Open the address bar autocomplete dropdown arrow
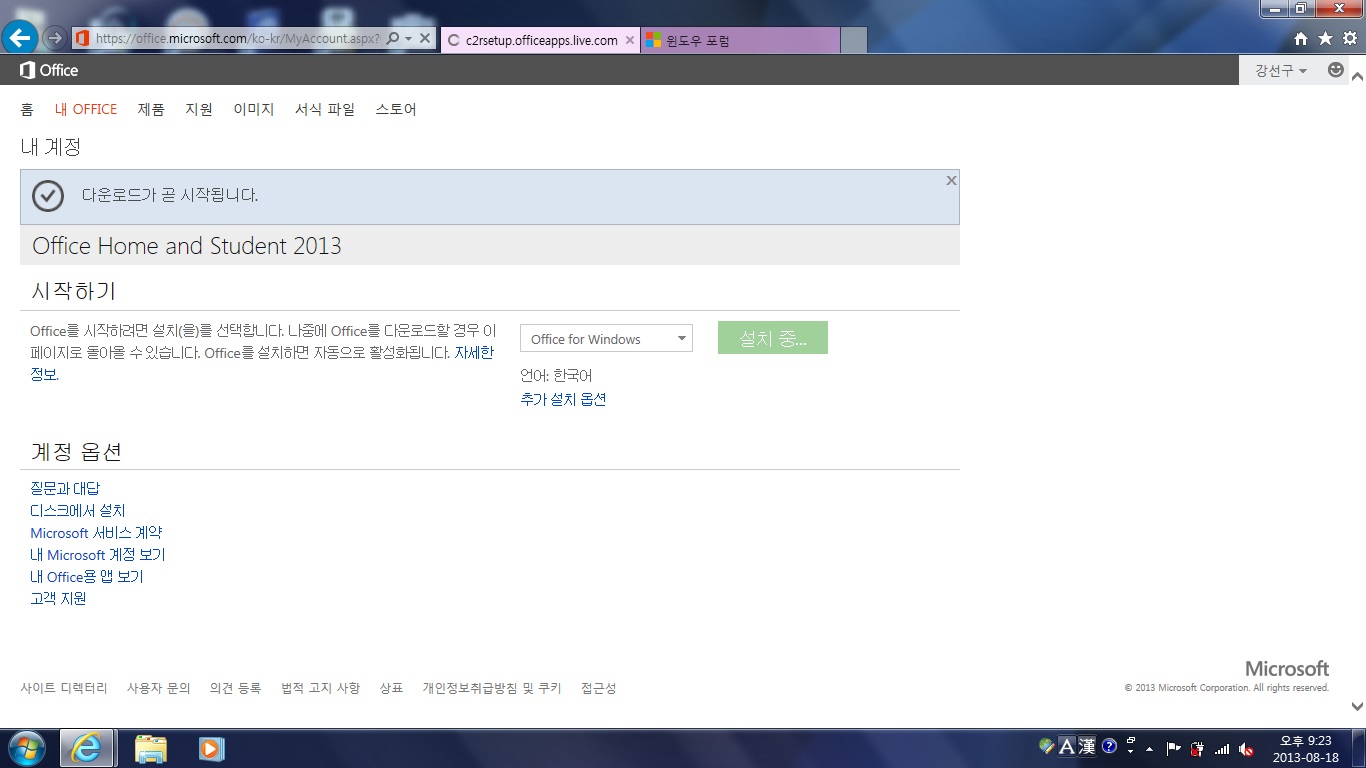The width and height of the screenshot is (1366, 768). tap(408, 39)
